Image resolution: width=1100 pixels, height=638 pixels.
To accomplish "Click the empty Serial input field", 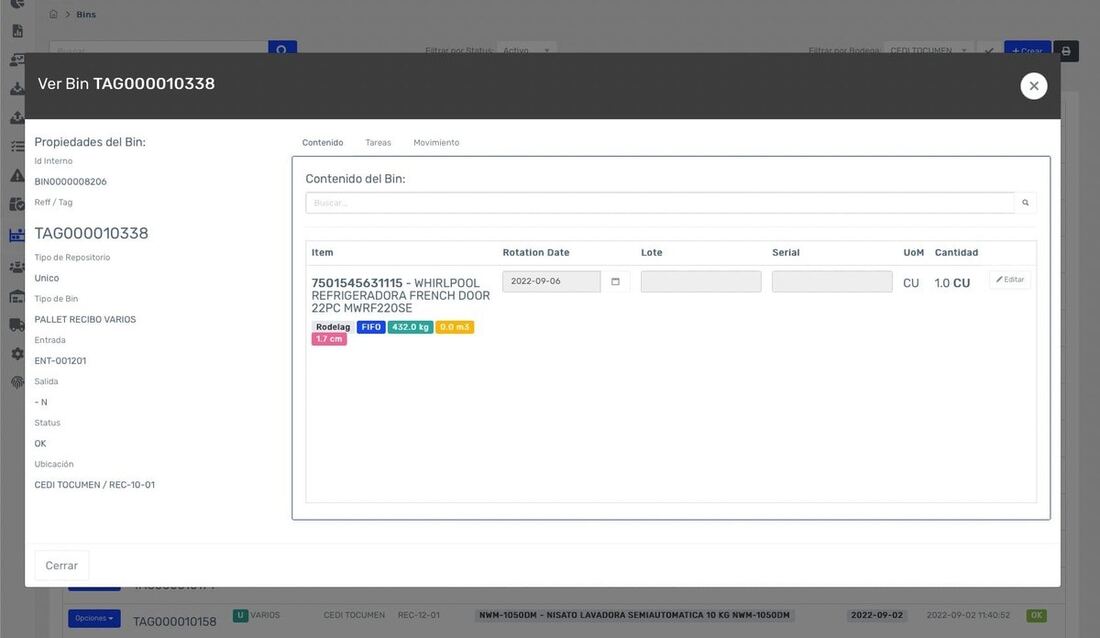I will (832, 281).
